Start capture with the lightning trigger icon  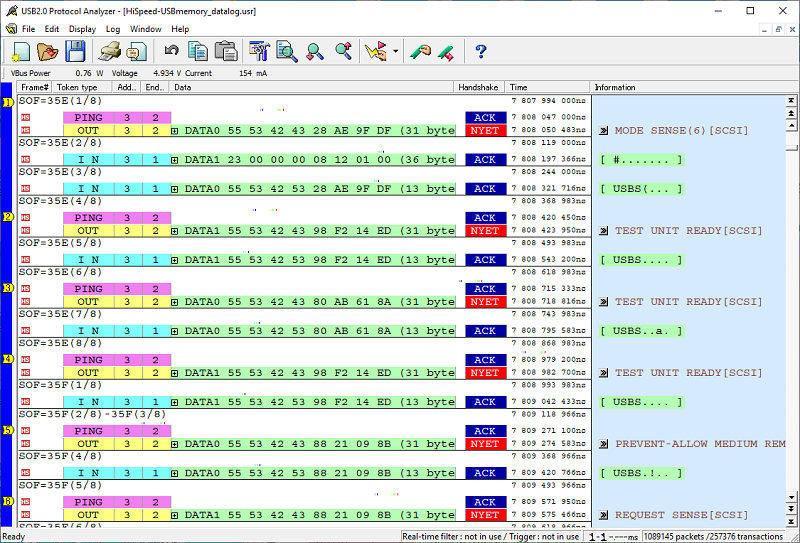(376, 52)
